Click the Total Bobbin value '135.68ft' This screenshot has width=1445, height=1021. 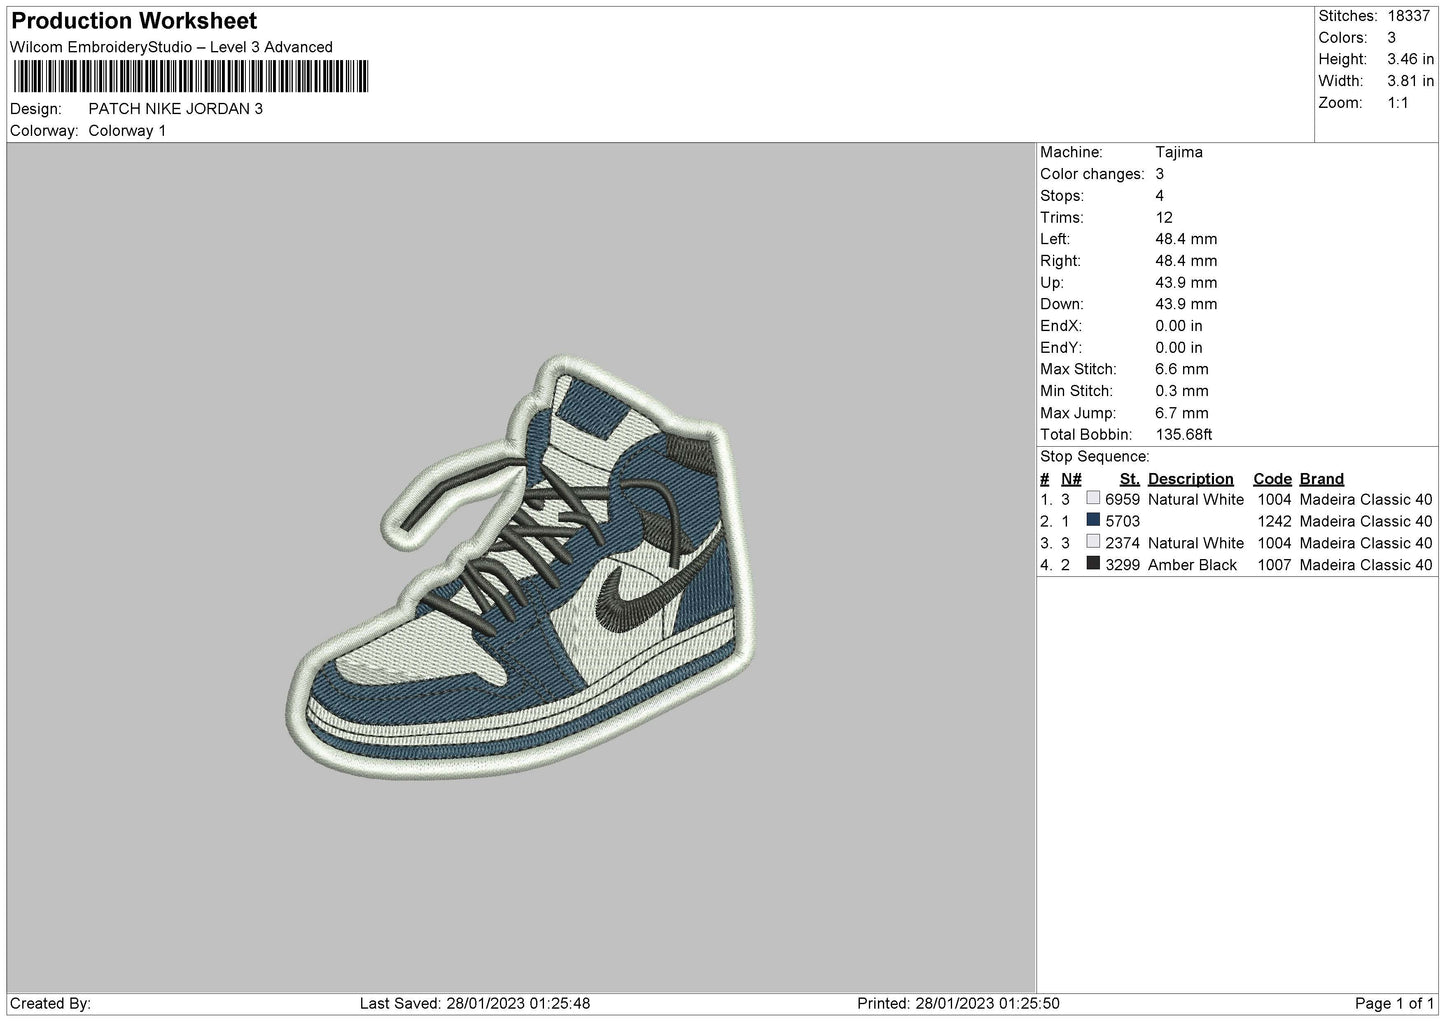click(1184, 435)
